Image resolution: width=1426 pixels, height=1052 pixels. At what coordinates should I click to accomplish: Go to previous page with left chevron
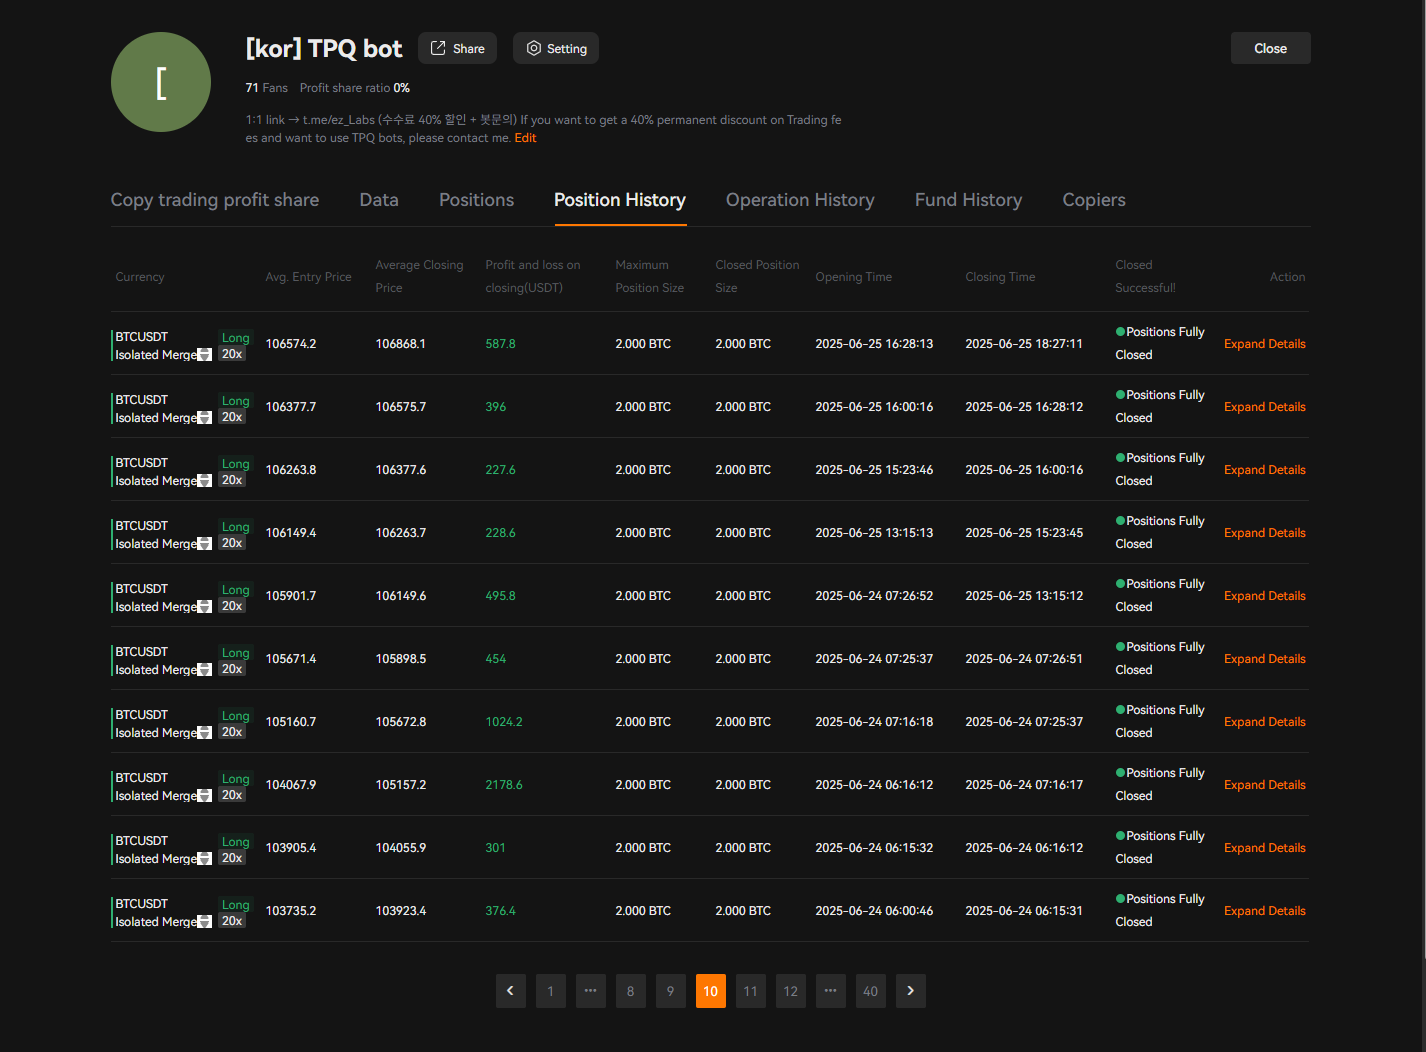tap(510, 991)
